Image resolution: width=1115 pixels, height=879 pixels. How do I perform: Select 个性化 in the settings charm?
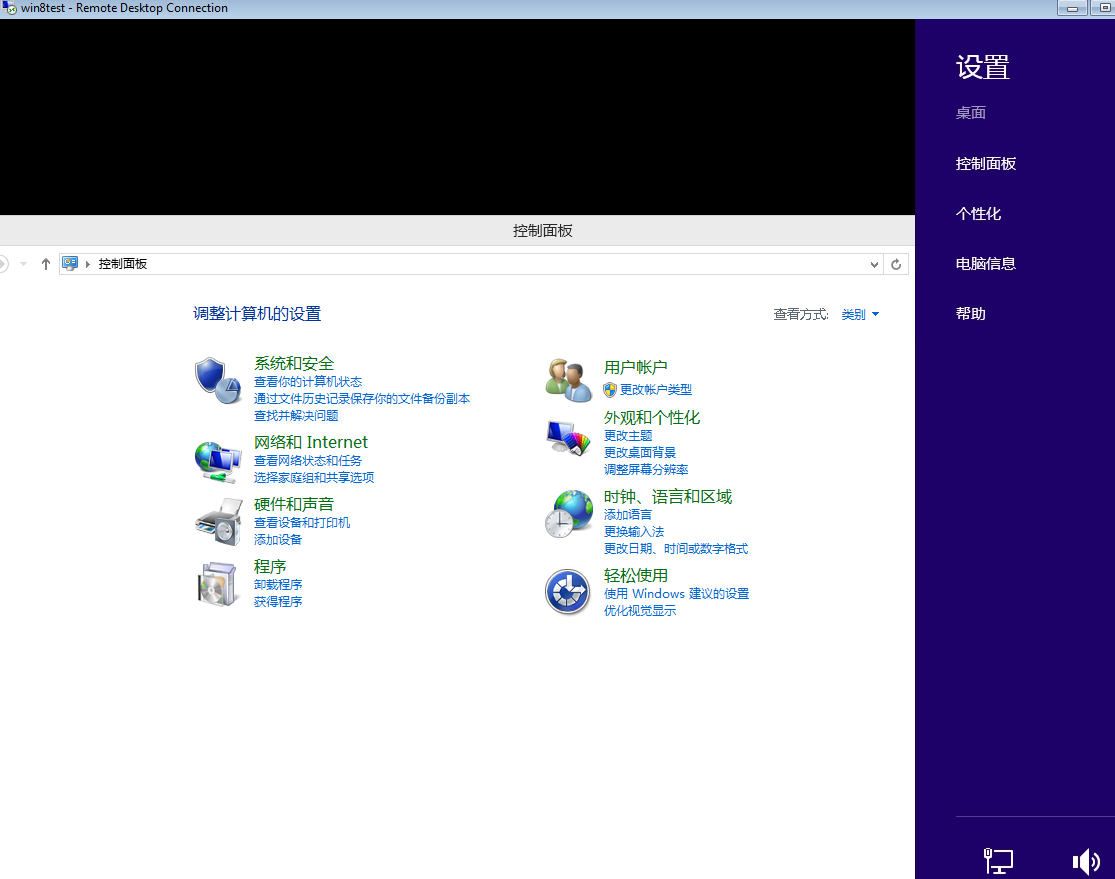click(x=978, y=213)
